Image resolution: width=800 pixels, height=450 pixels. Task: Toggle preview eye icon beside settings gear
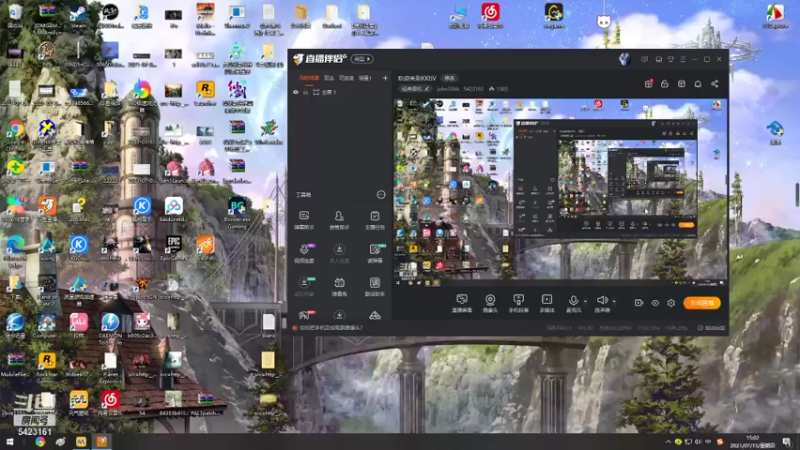coord(655,303)
